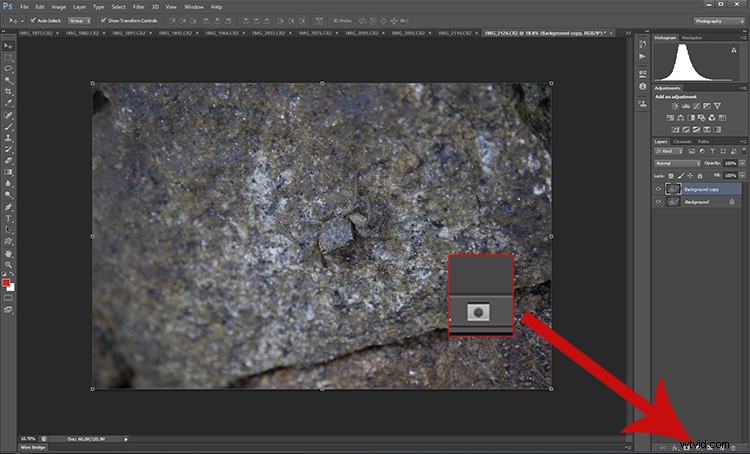Screen dimensions: 750x454
Task: Add a Vibrance adjustment
Action: [x=717, y=106]
